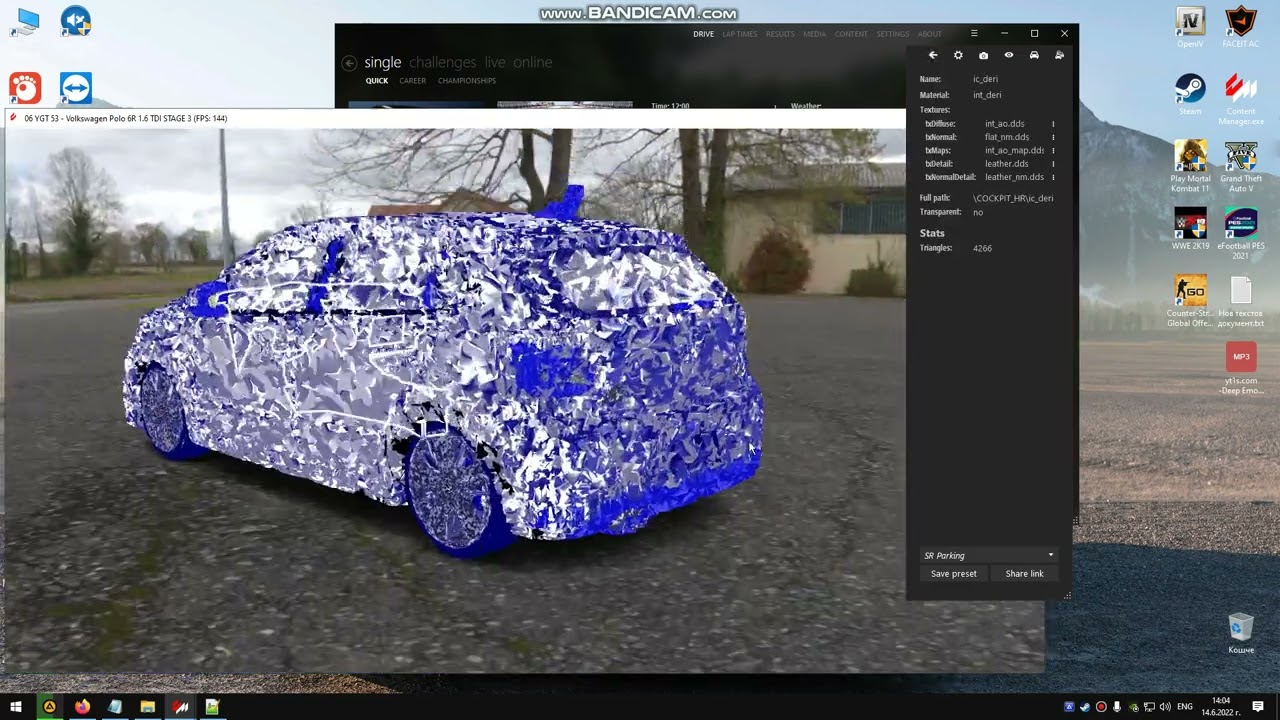Toggle the eye visibility icon in panel

click(x=1008, y=56)
